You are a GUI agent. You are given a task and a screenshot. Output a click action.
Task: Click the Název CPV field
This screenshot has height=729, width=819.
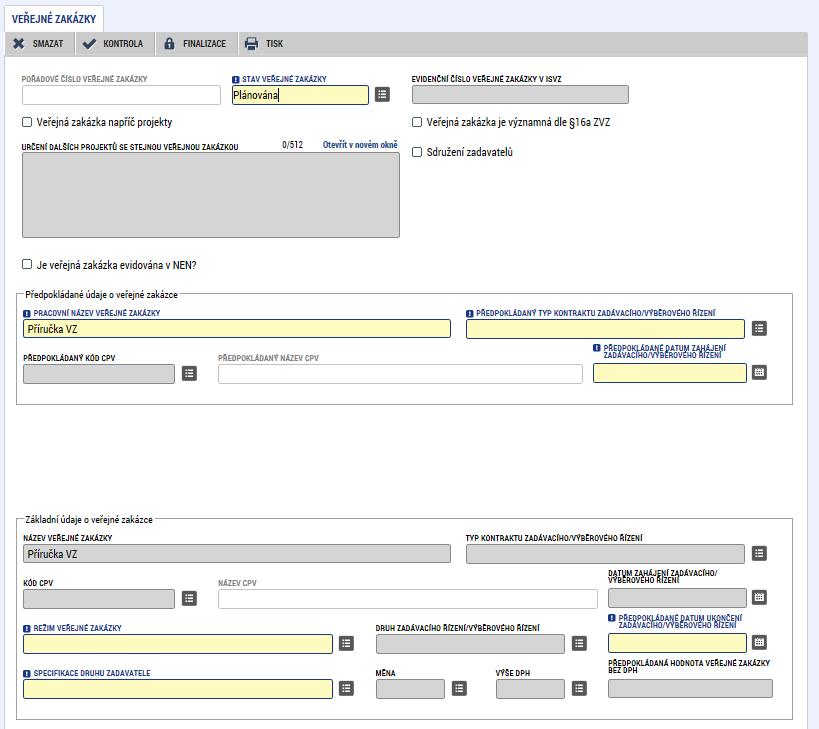[x=408, y=599]
